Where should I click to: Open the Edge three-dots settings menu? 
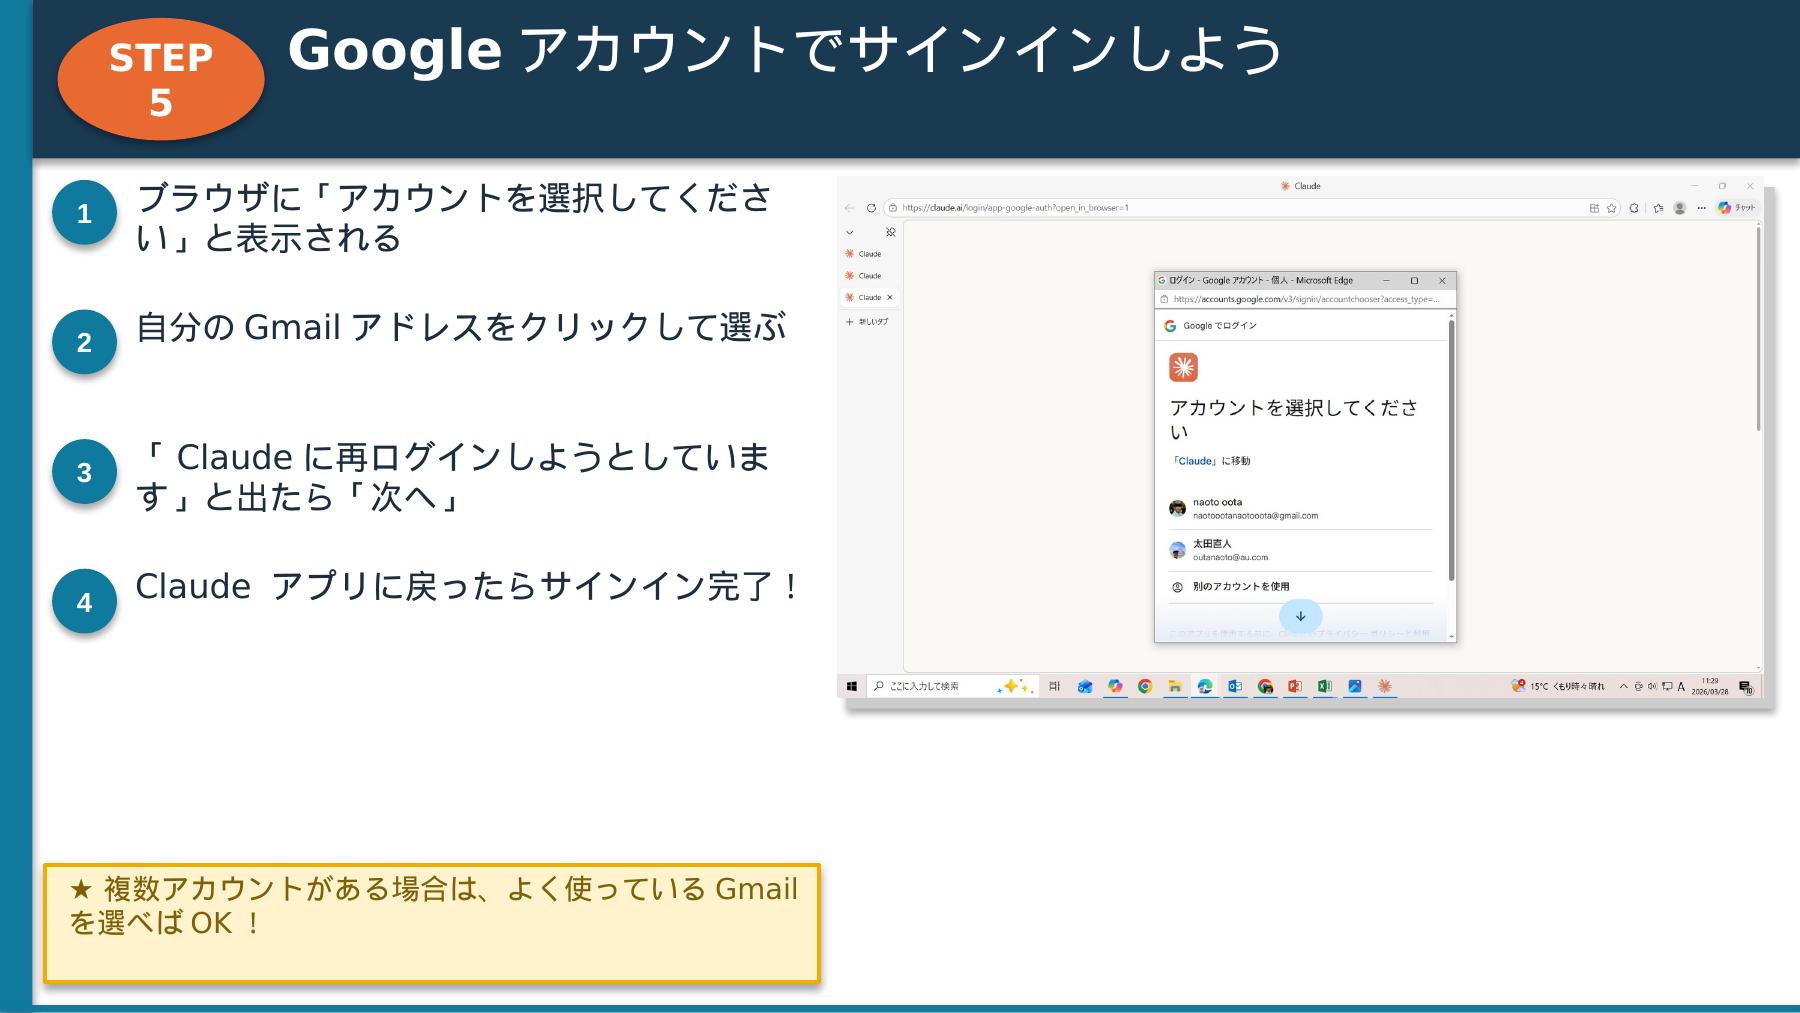click(1701, 208)
